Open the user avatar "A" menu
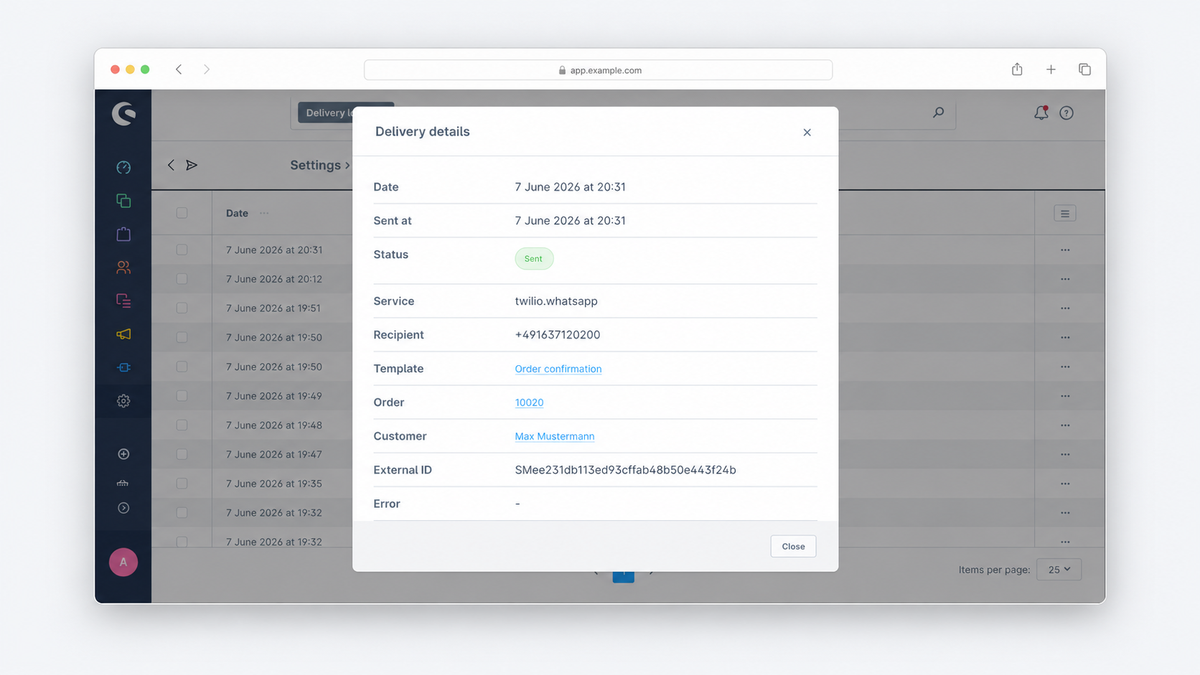1200x675 pixels. pyautogui.click(x=123, y=562)
